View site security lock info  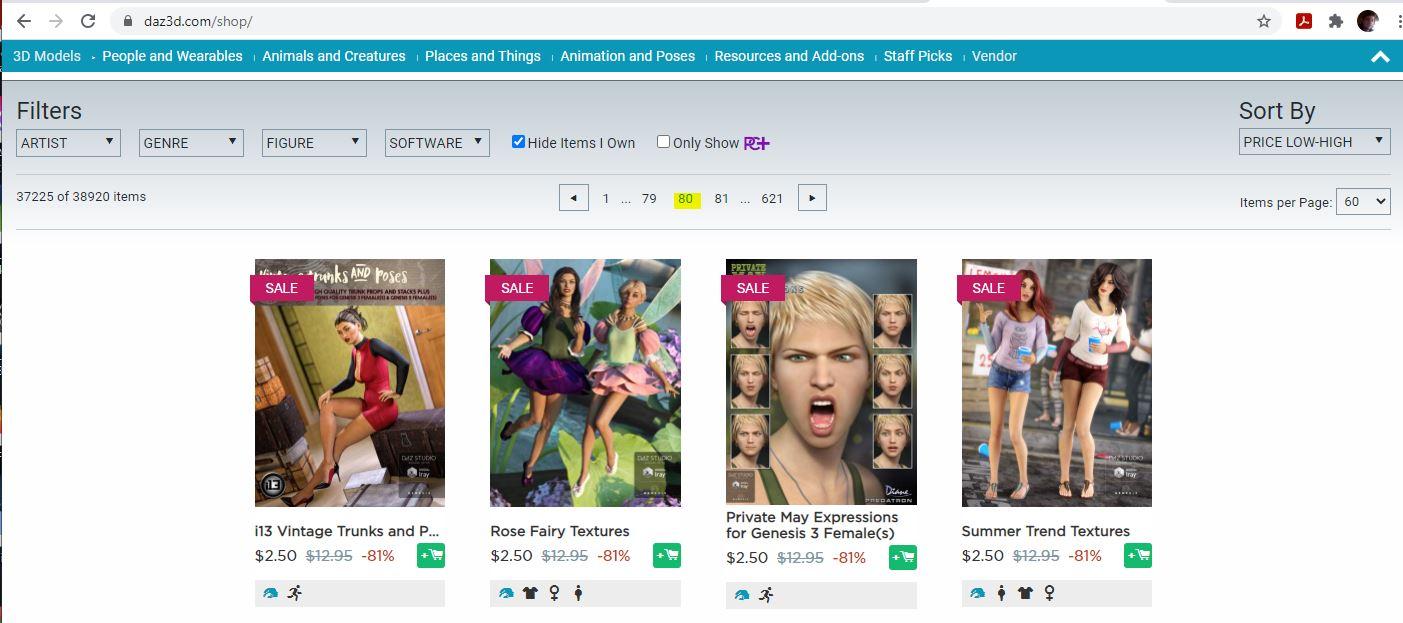click(126, 21)
